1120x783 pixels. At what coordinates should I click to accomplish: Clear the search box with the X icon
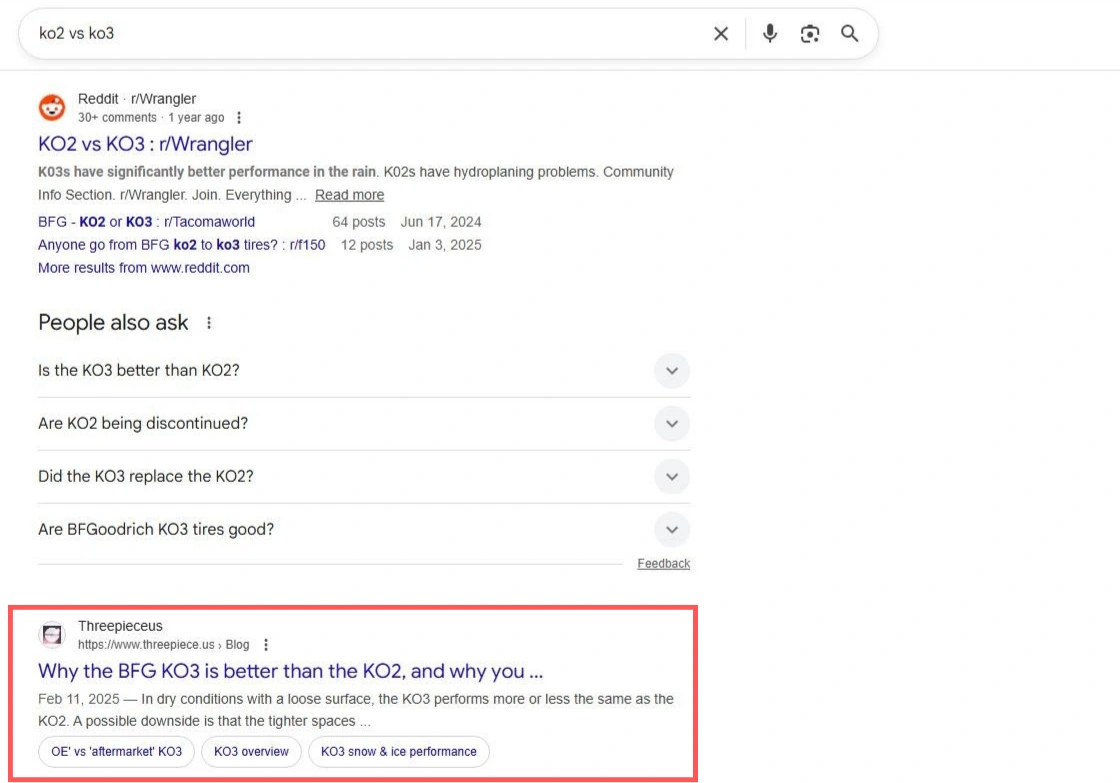(721, 34)
